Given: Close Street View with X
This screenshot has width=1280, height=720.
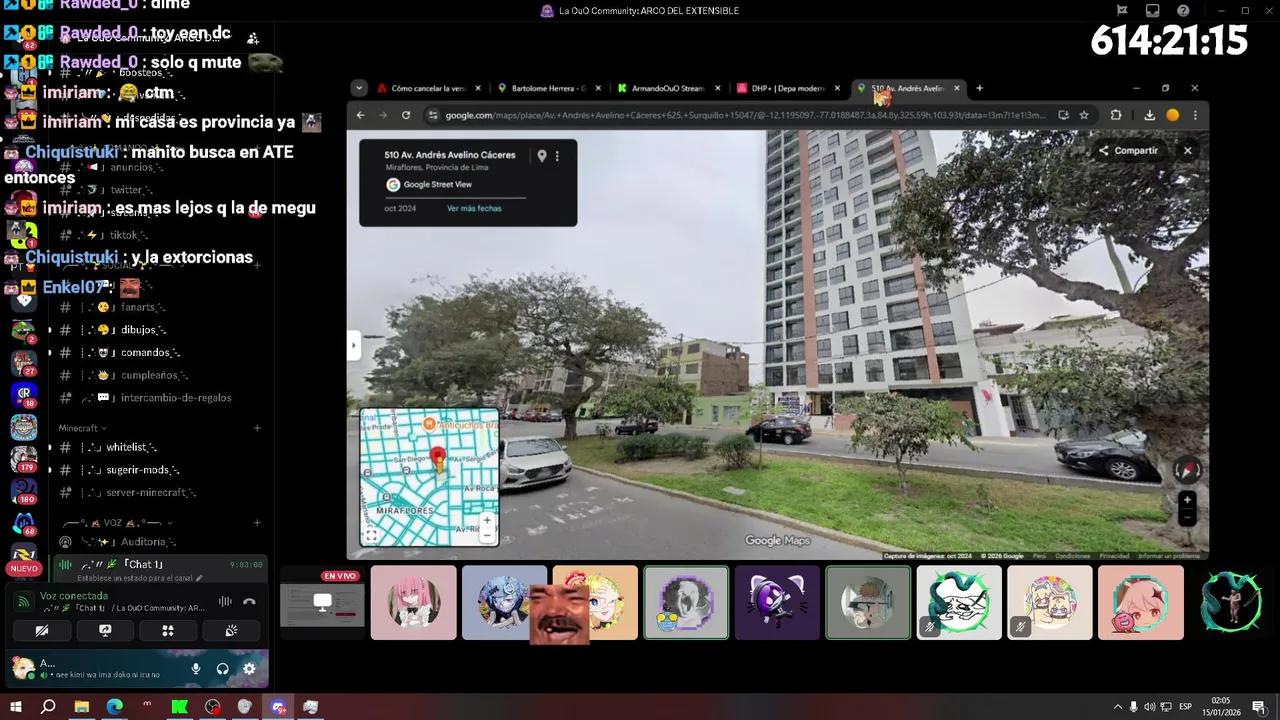Looking at the screenshot, I should [1187, 151].
